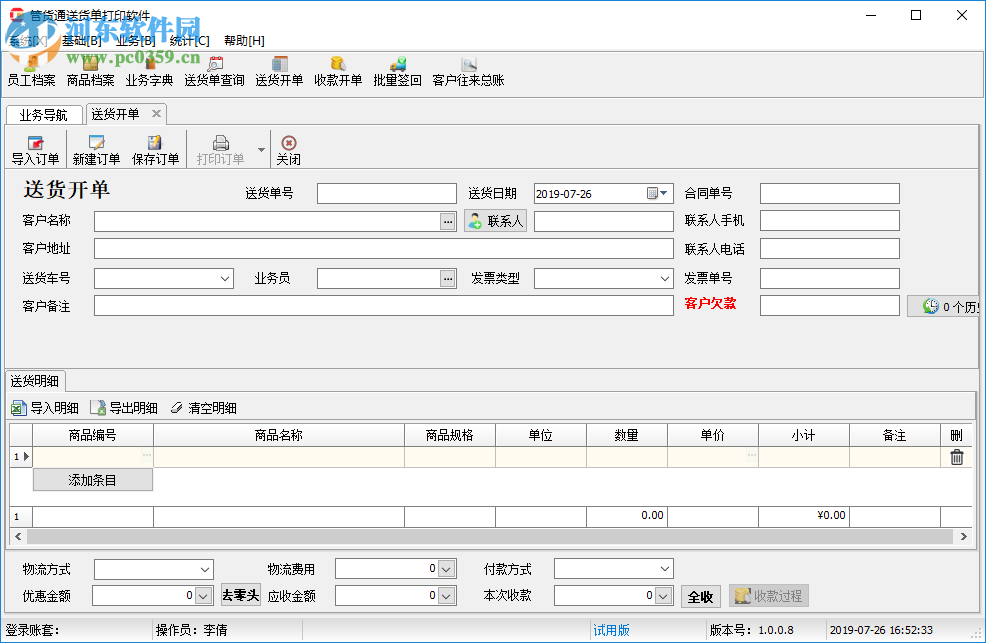Click the 业务员 ellipsis lookup button
Image resolution: width=986 pixels, height=643 pixels.
tap(448, 278)
